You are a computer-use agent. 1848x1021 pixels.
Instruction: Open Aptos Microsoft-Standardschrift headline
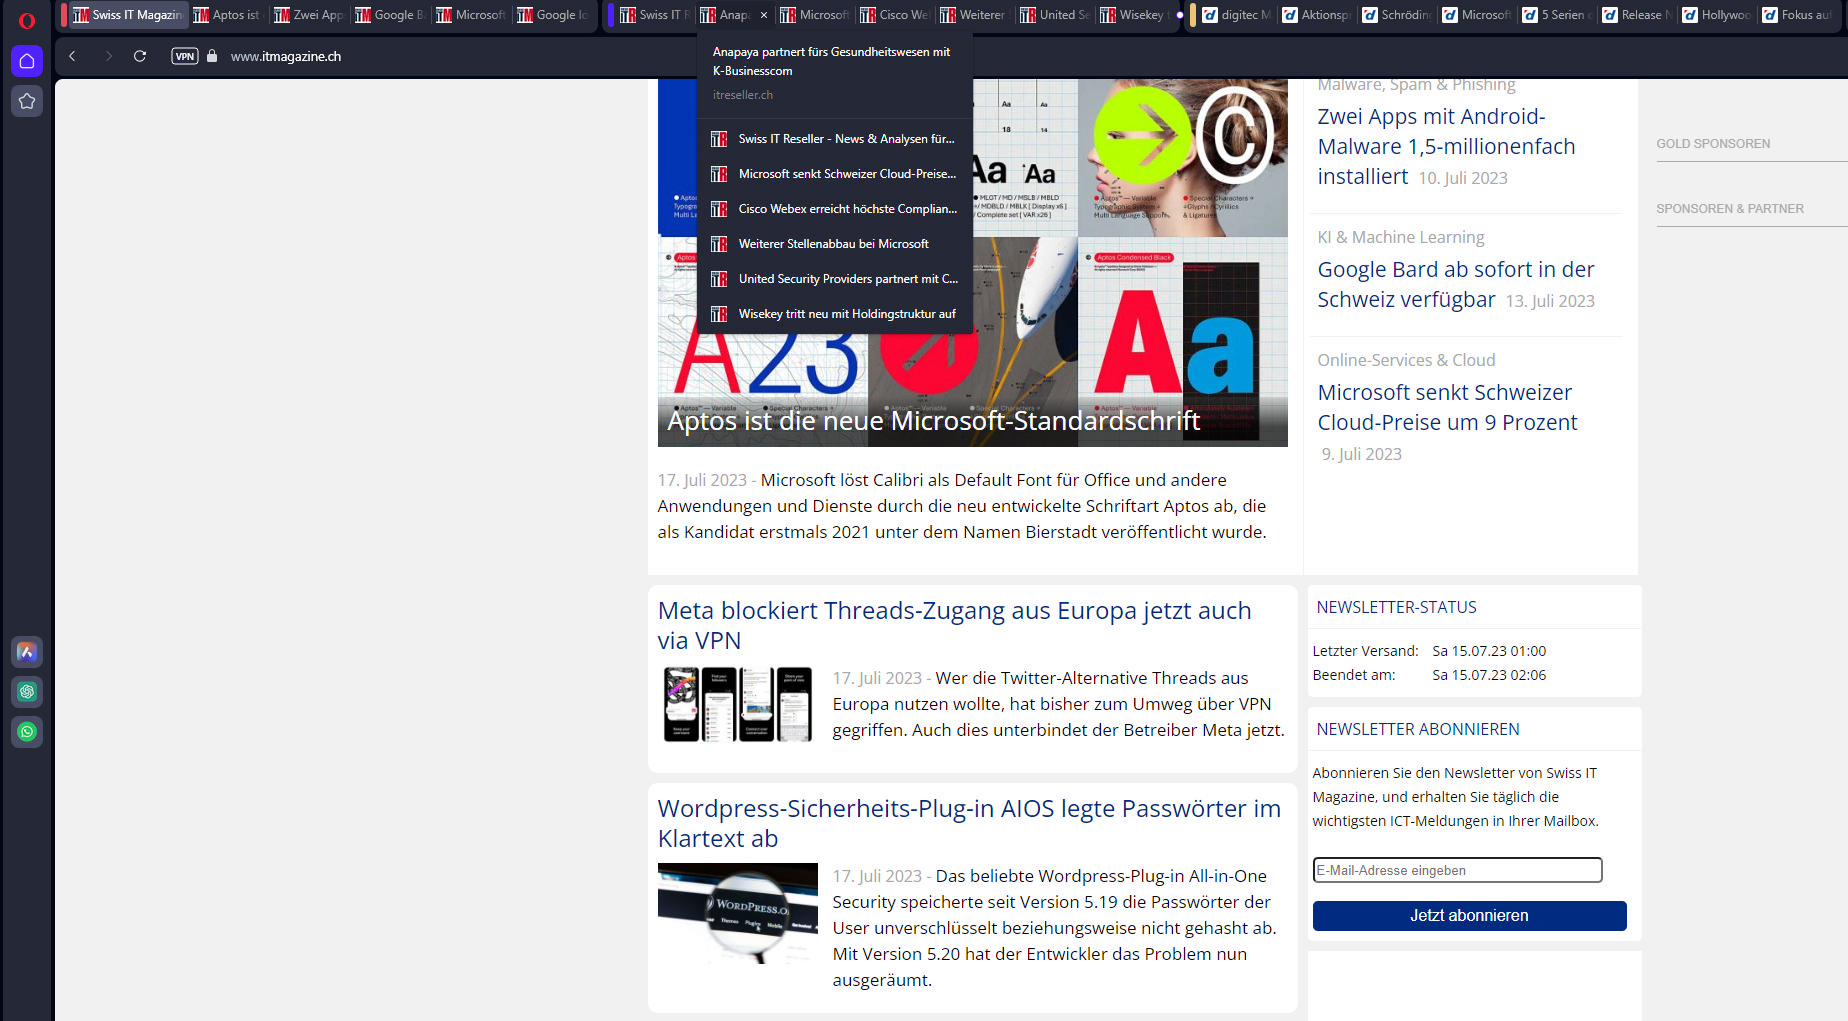coord(933,421)
